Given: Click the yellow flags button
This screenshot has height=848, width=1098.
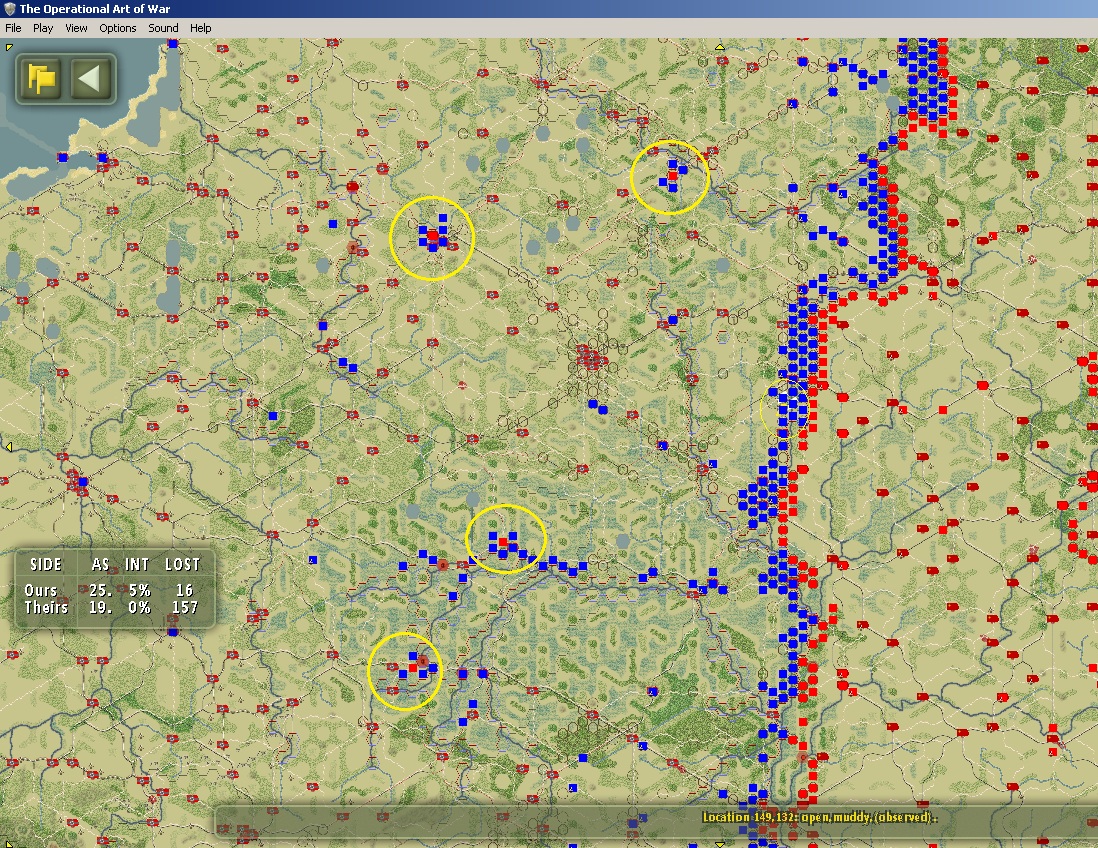Looking at the screenshot, I should pyautogui.click(x=41, y=78).
